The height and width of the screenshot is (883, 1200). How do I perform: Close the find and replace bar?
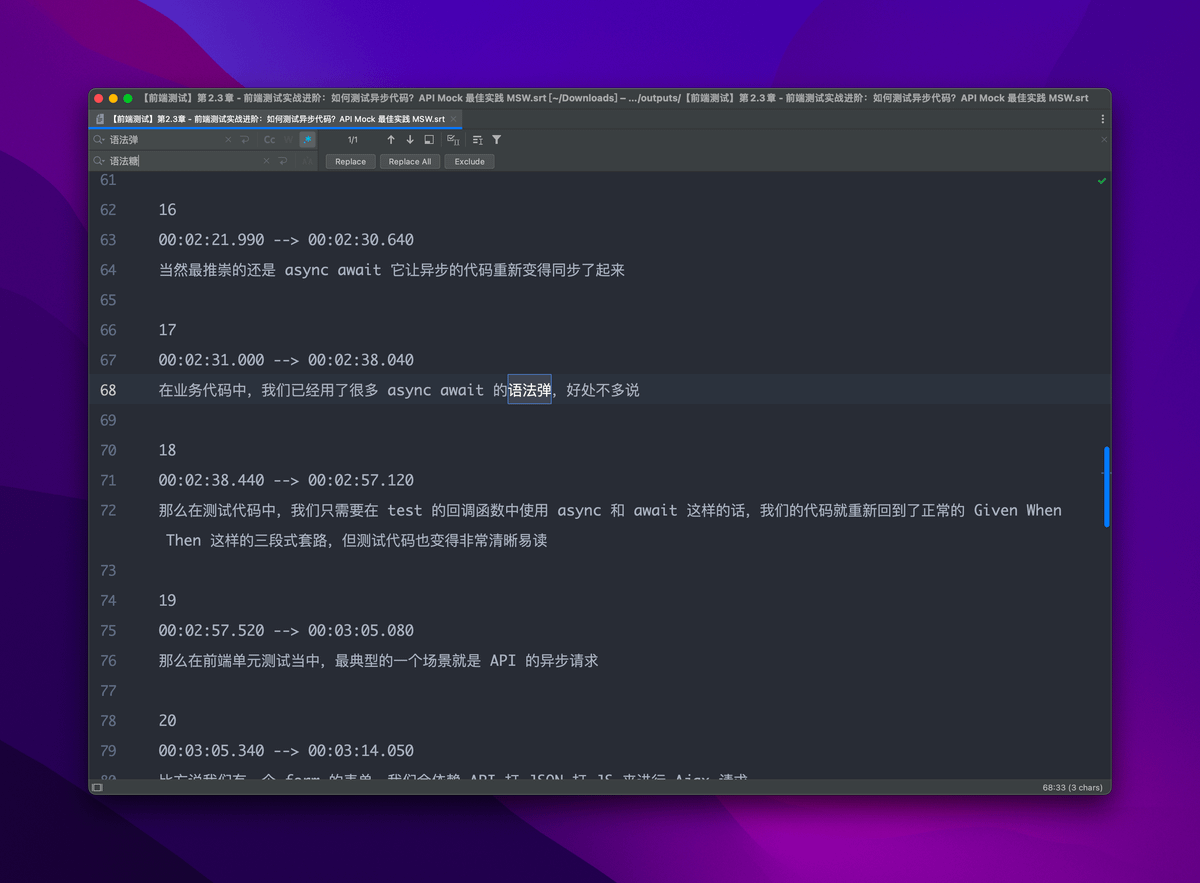pos(1104,140)
